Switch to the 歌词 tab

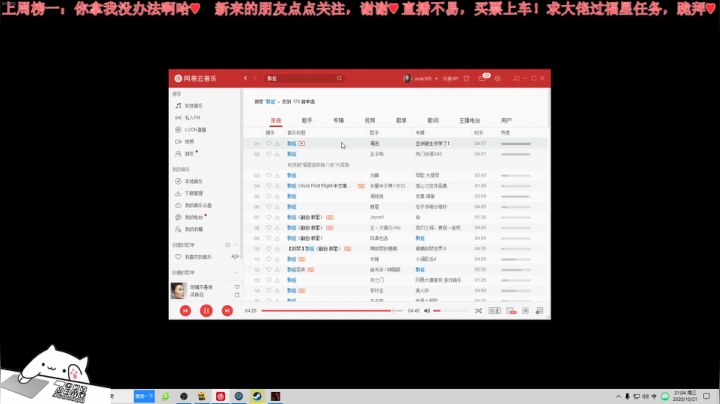[433, 120]
